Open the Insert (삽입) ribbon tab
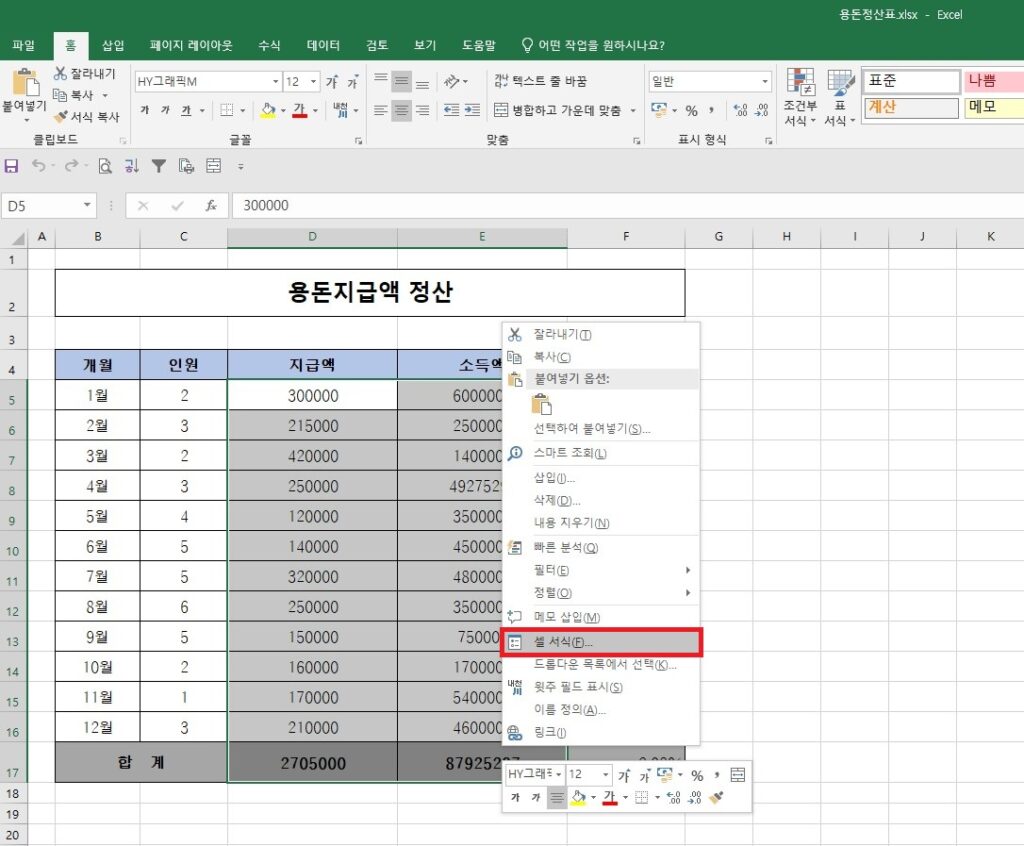 [113, 45]
